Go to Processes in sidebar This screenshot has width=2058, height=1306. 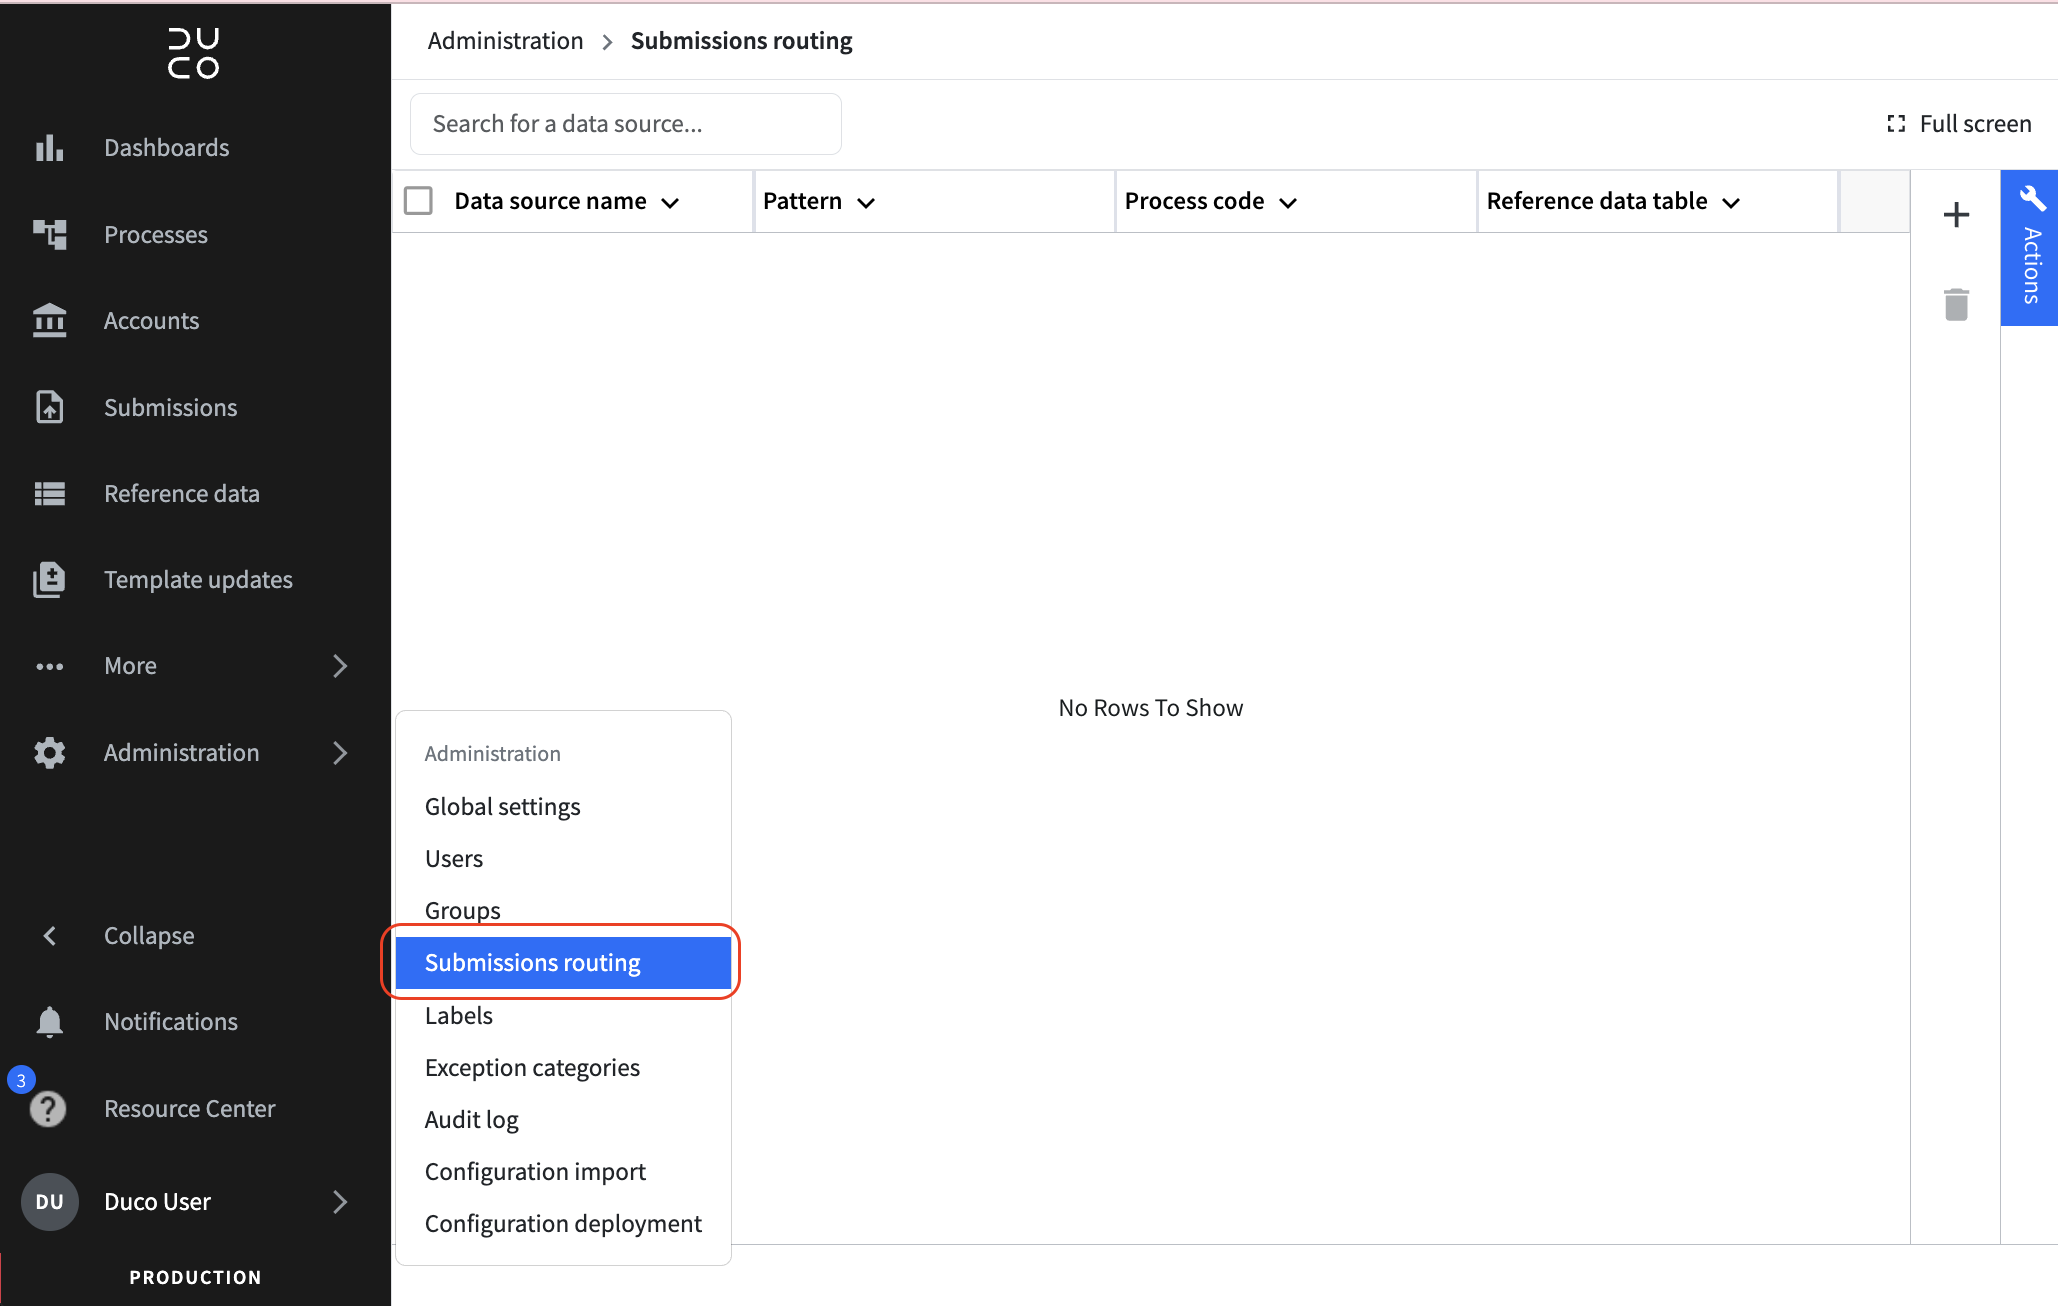pos(156,235)
